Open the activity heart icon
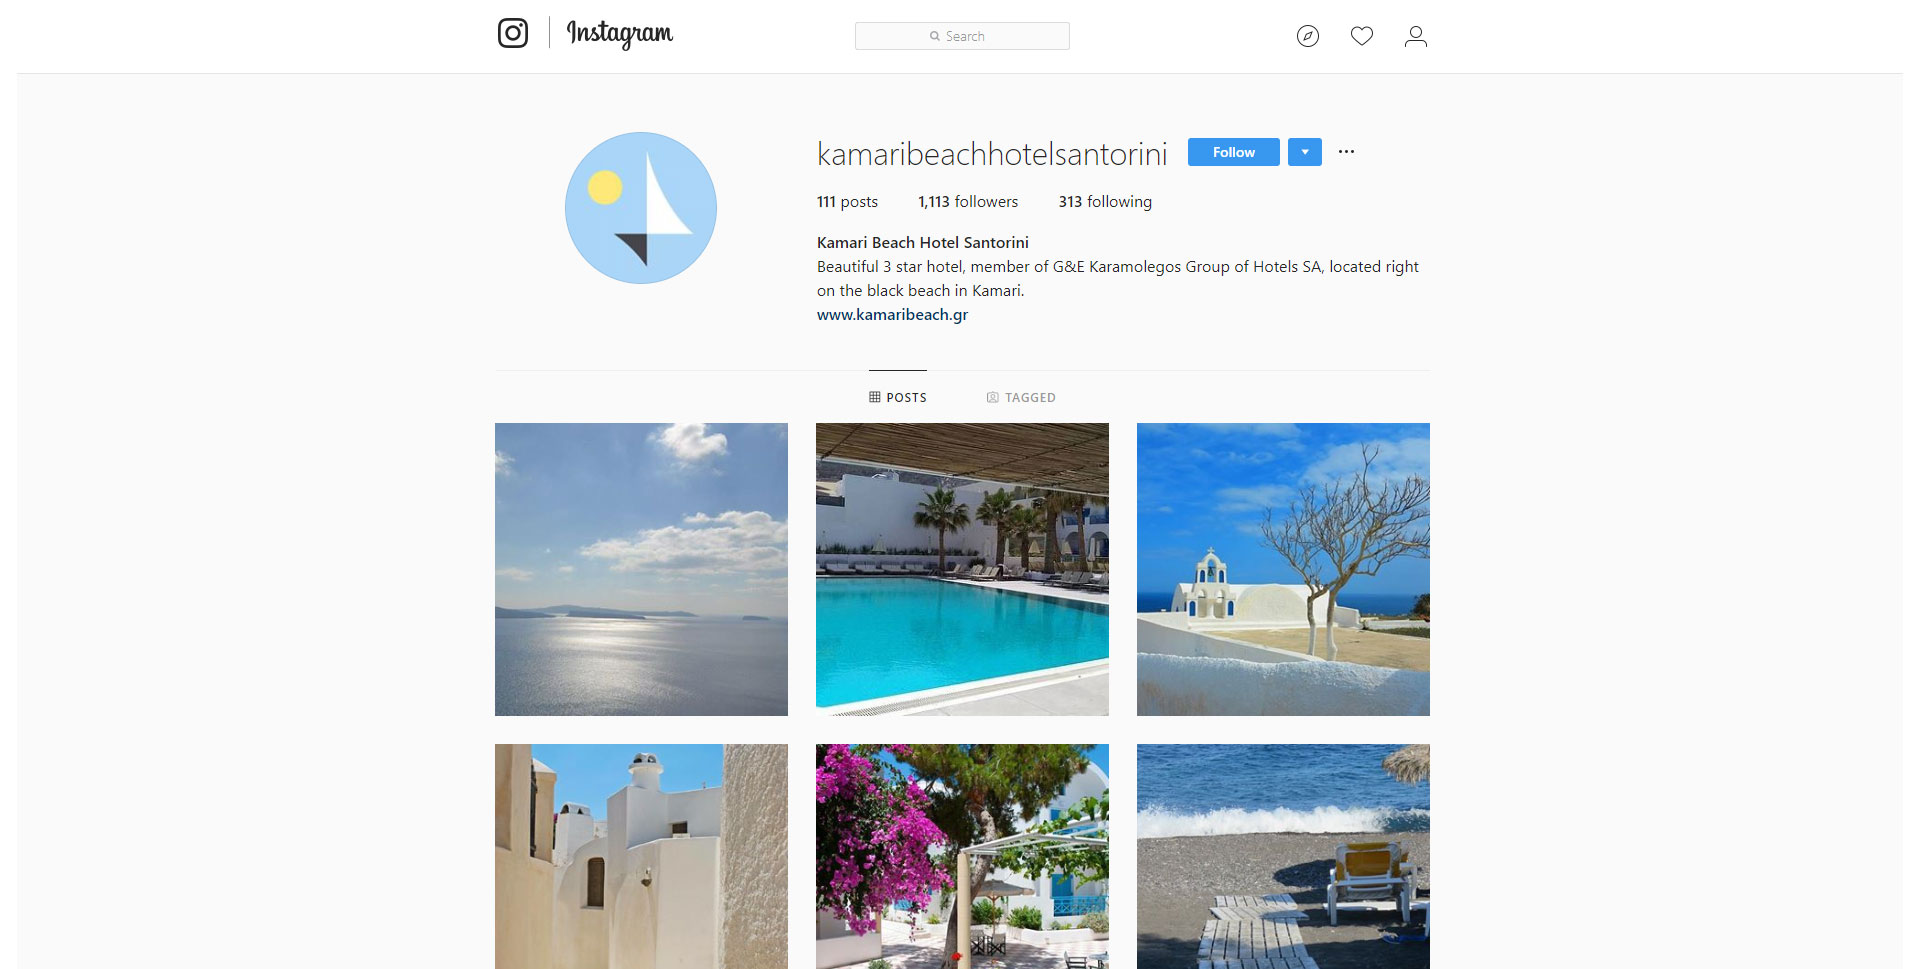 (1362, 36)
